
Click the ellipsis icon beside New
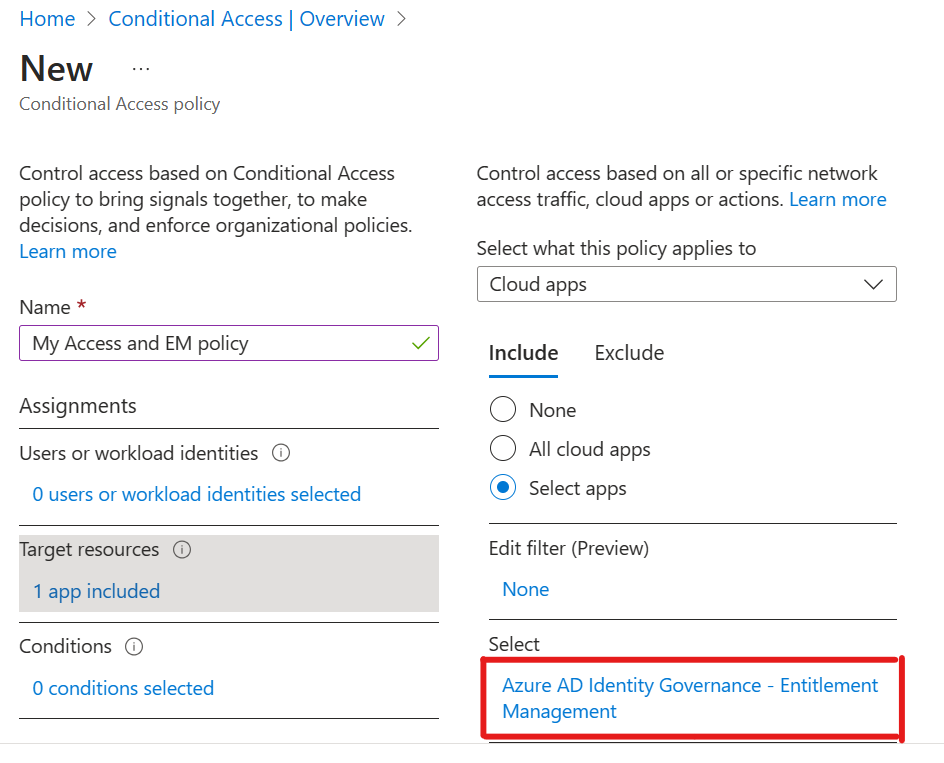tap(141, 69)
